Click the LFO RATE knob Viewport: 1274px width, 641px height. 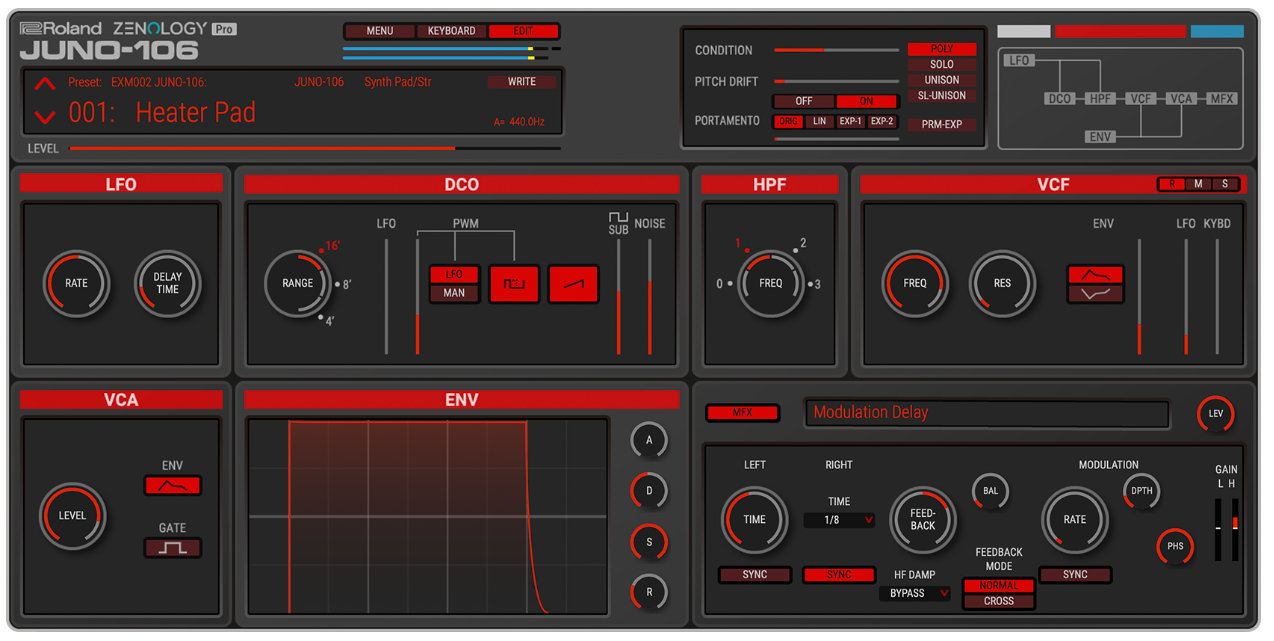point(76,284)
